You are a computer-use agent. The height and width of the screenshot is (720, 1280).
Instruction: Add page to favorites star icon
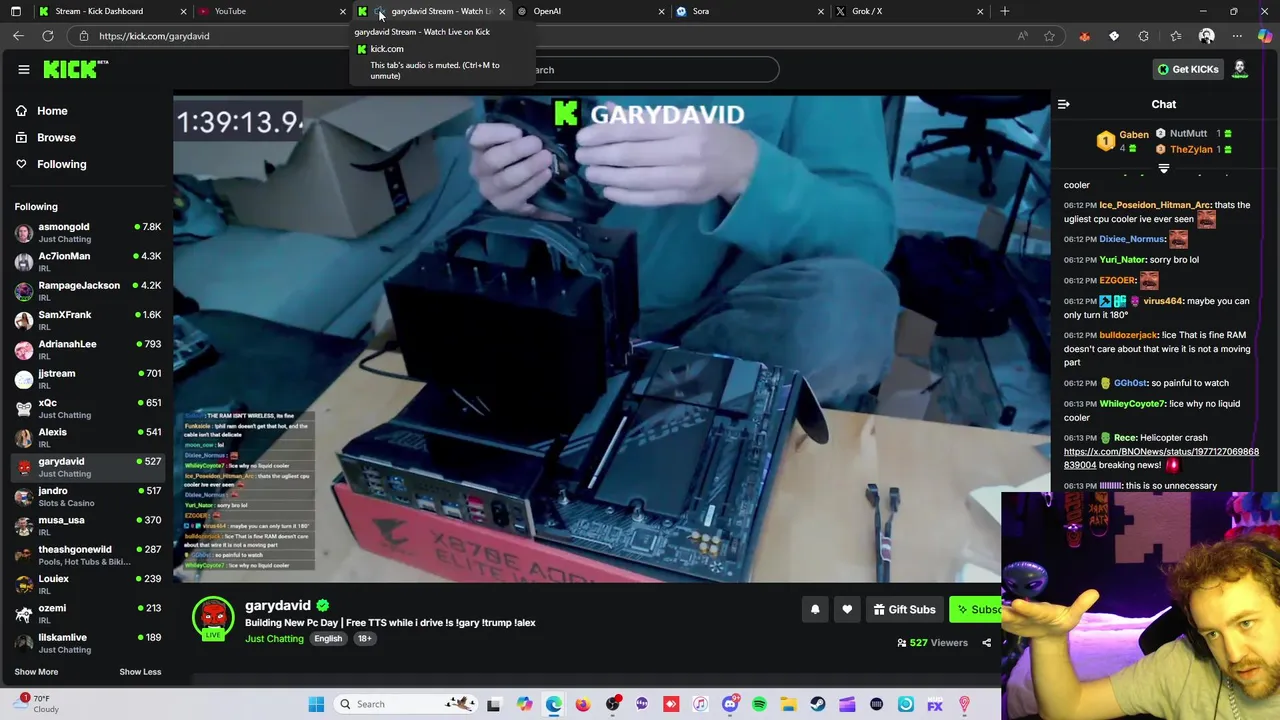click(1049, 36)
